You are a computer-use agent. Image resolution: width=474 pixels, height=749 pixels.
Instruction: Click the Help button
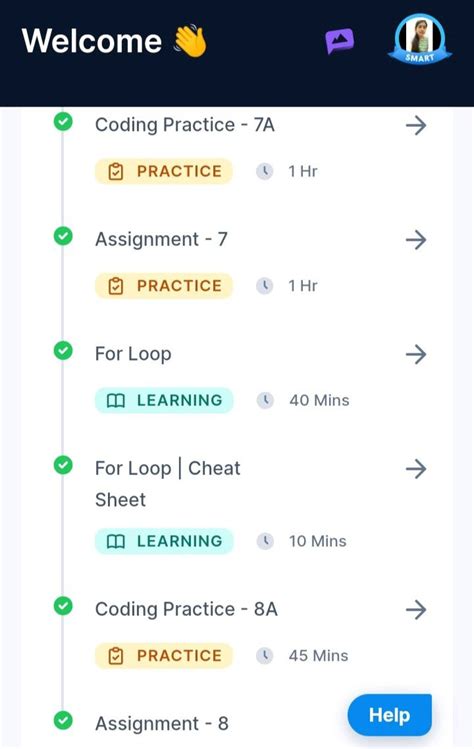pyautogui.click(x=389, y=715)
